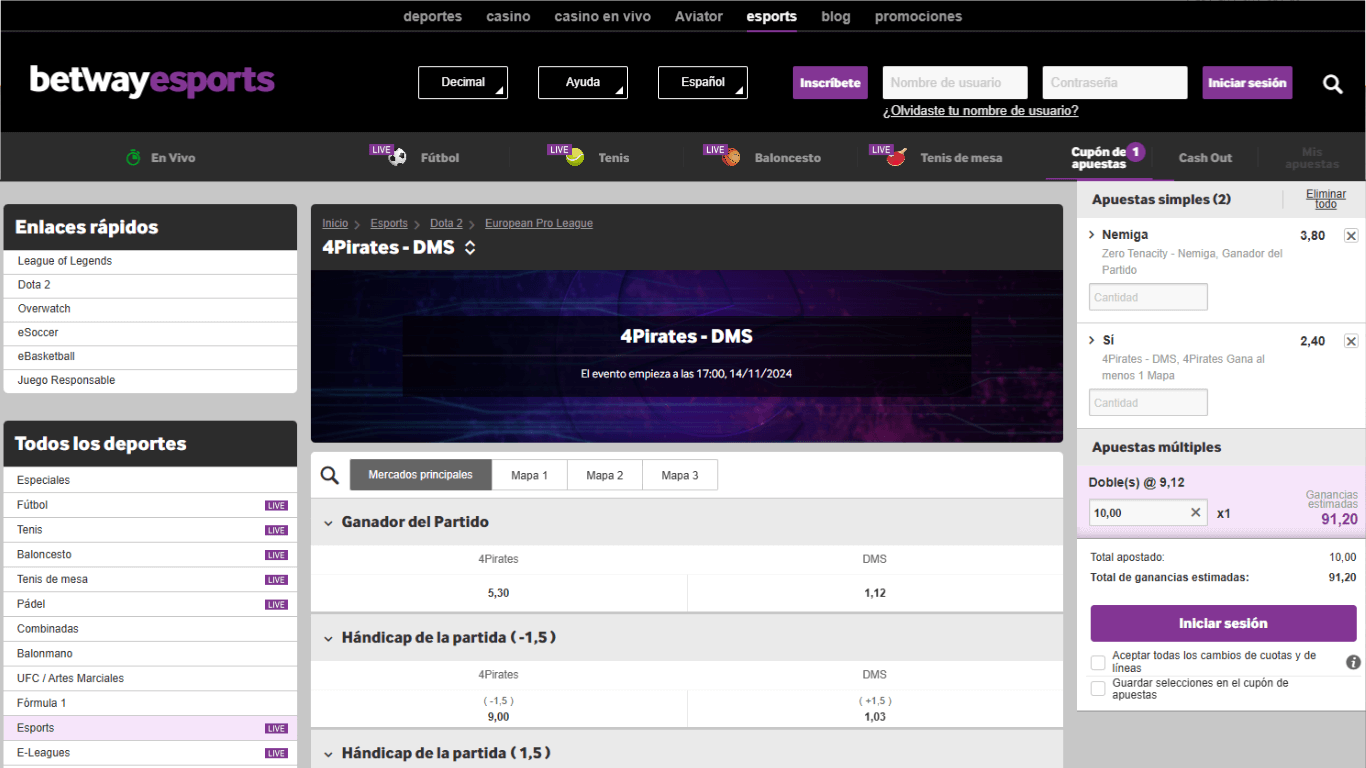Check Guardar selecciones en el cupón

point(1098,689)
